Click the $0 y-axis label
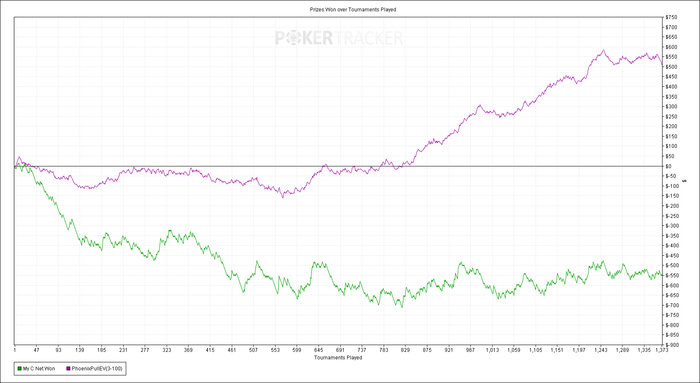The height and width of the screenshot is (383, 700). tap(669, 166)
